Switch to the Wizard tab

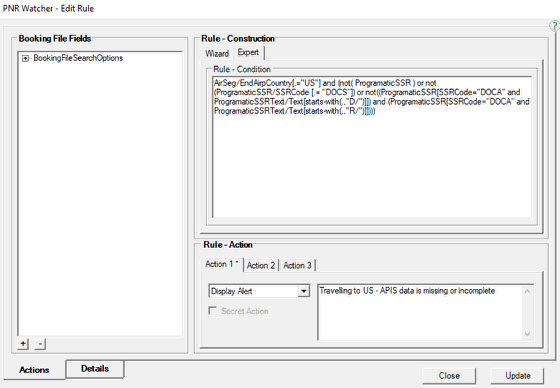pos(217,54)
